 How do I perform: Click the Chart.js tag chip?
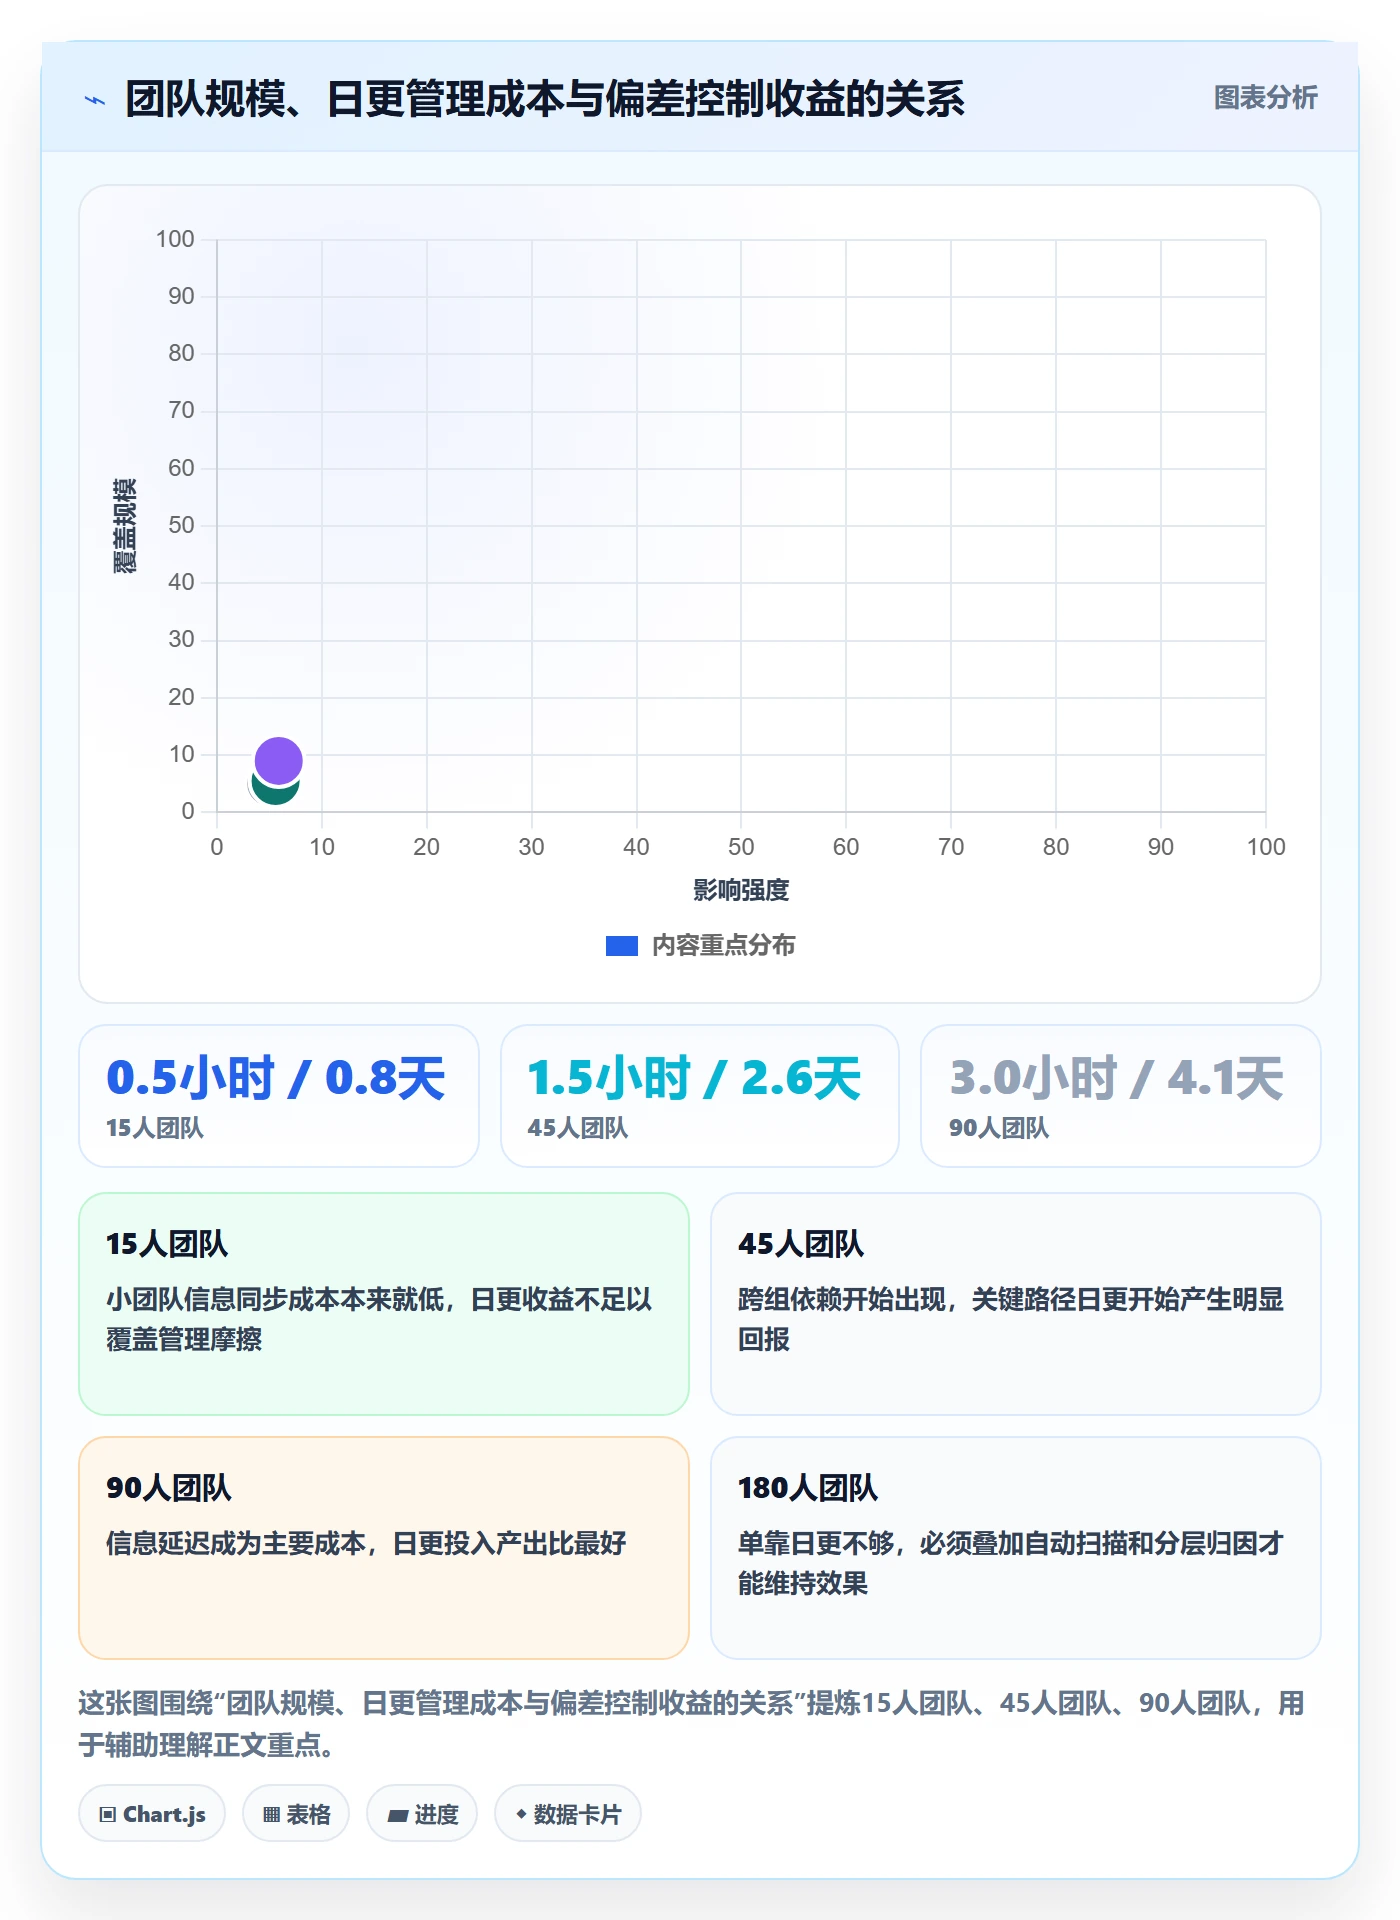tap(152, 1814)
